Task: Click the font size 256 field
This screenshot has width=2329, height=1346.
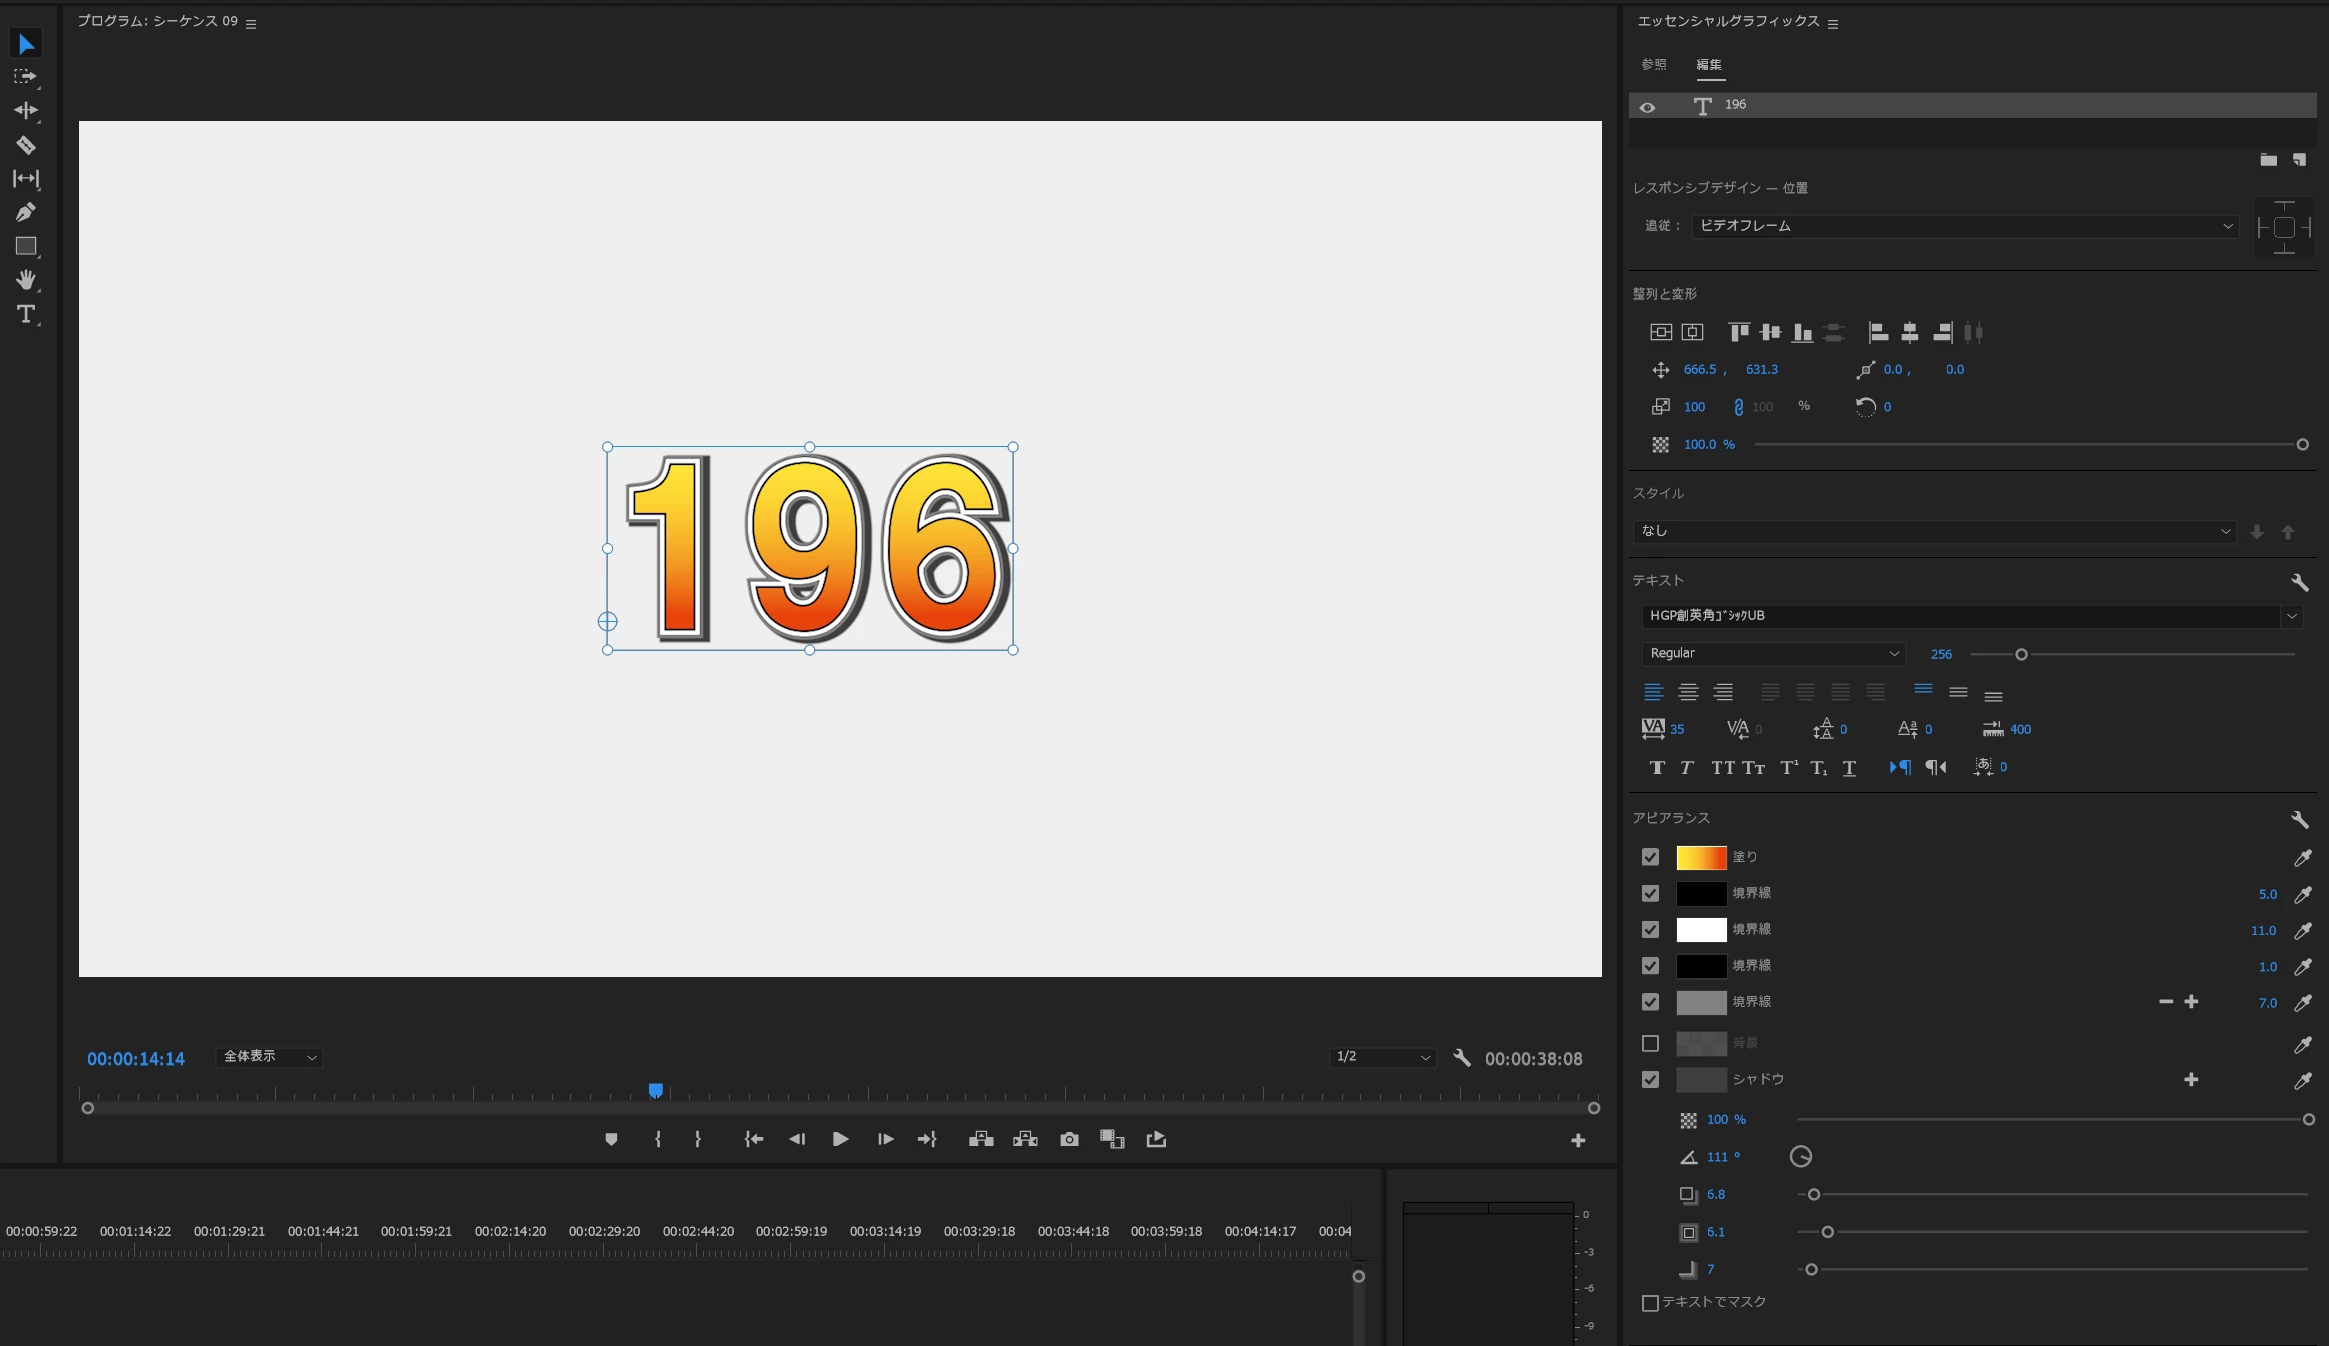Action: [1940, 654]
